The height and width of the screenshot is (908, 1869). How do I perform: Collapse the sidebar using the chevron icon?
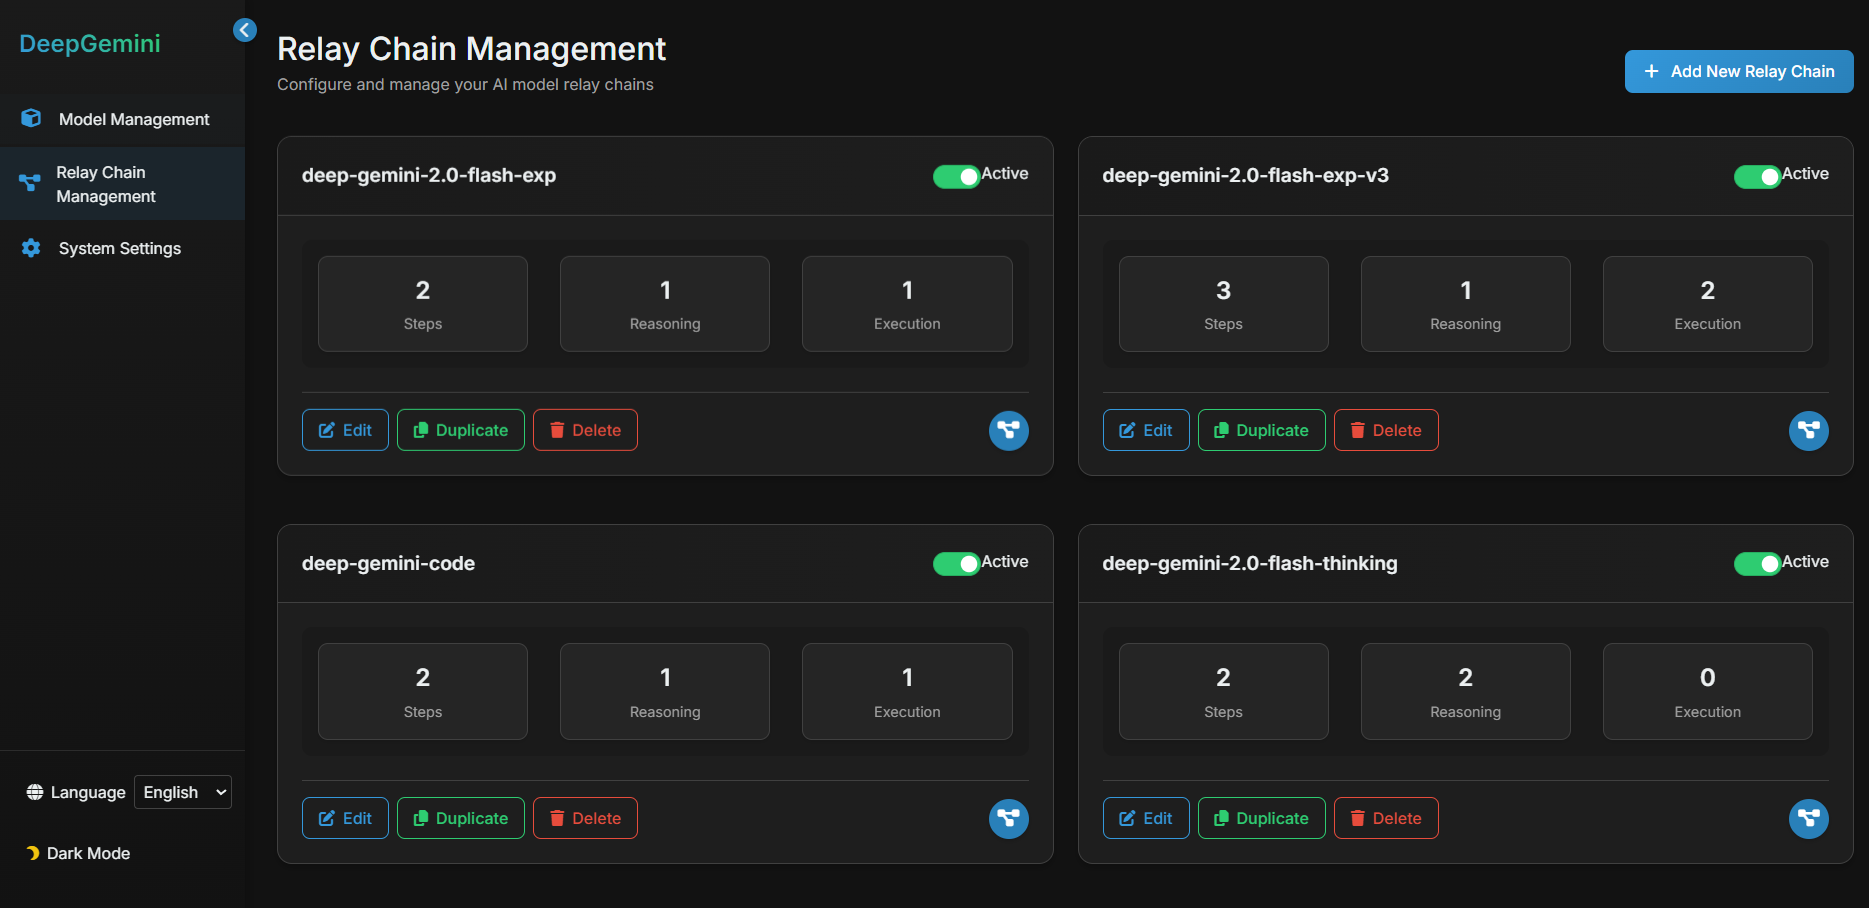tap(245, 30)
